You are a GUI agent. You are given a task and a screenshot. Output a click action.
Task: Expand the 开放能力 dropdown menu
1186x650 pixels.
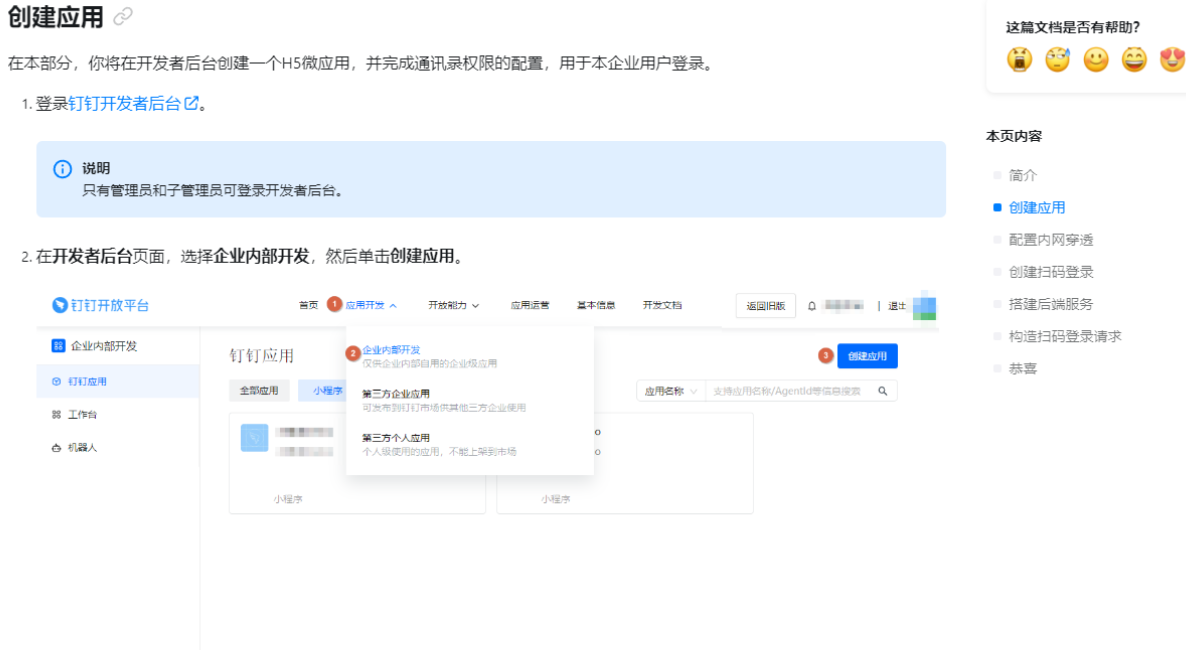point(453,305)
